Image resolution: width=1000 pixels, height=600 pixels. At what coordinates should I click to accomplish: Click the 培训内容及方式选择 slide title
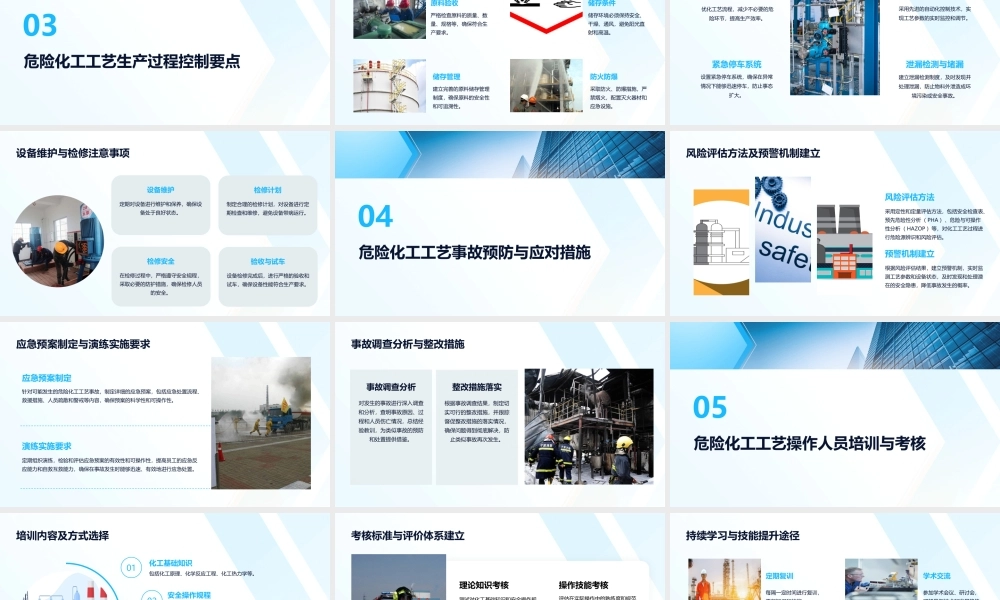[x=62, y=536]
